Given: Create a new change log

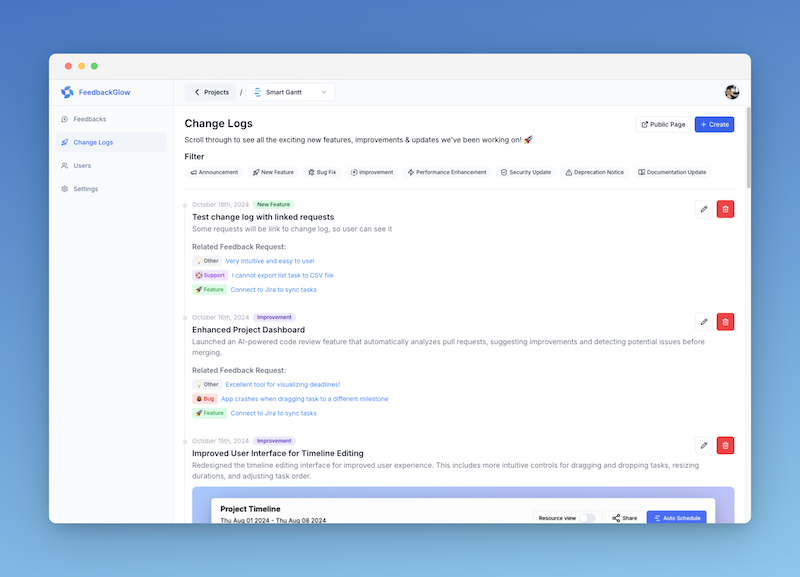Looking at the screenshot, I should (714, 124).
